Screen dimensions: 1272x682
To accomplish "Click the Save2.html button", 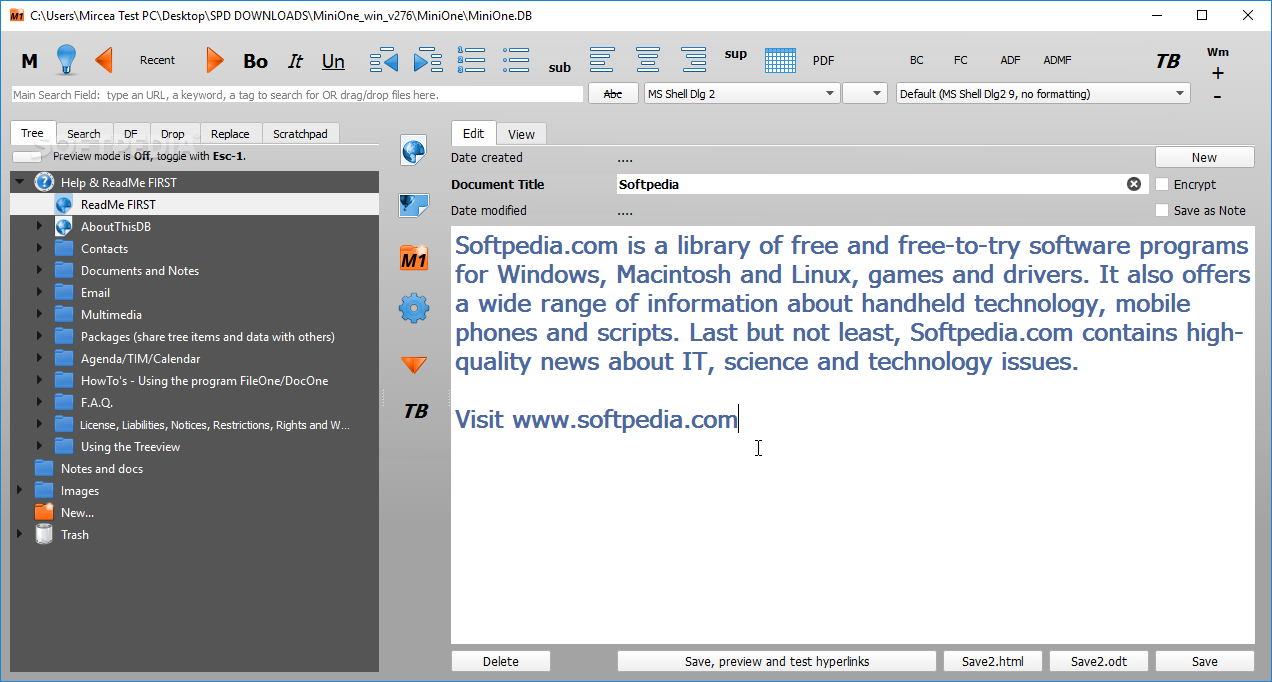I will [992, 661].
